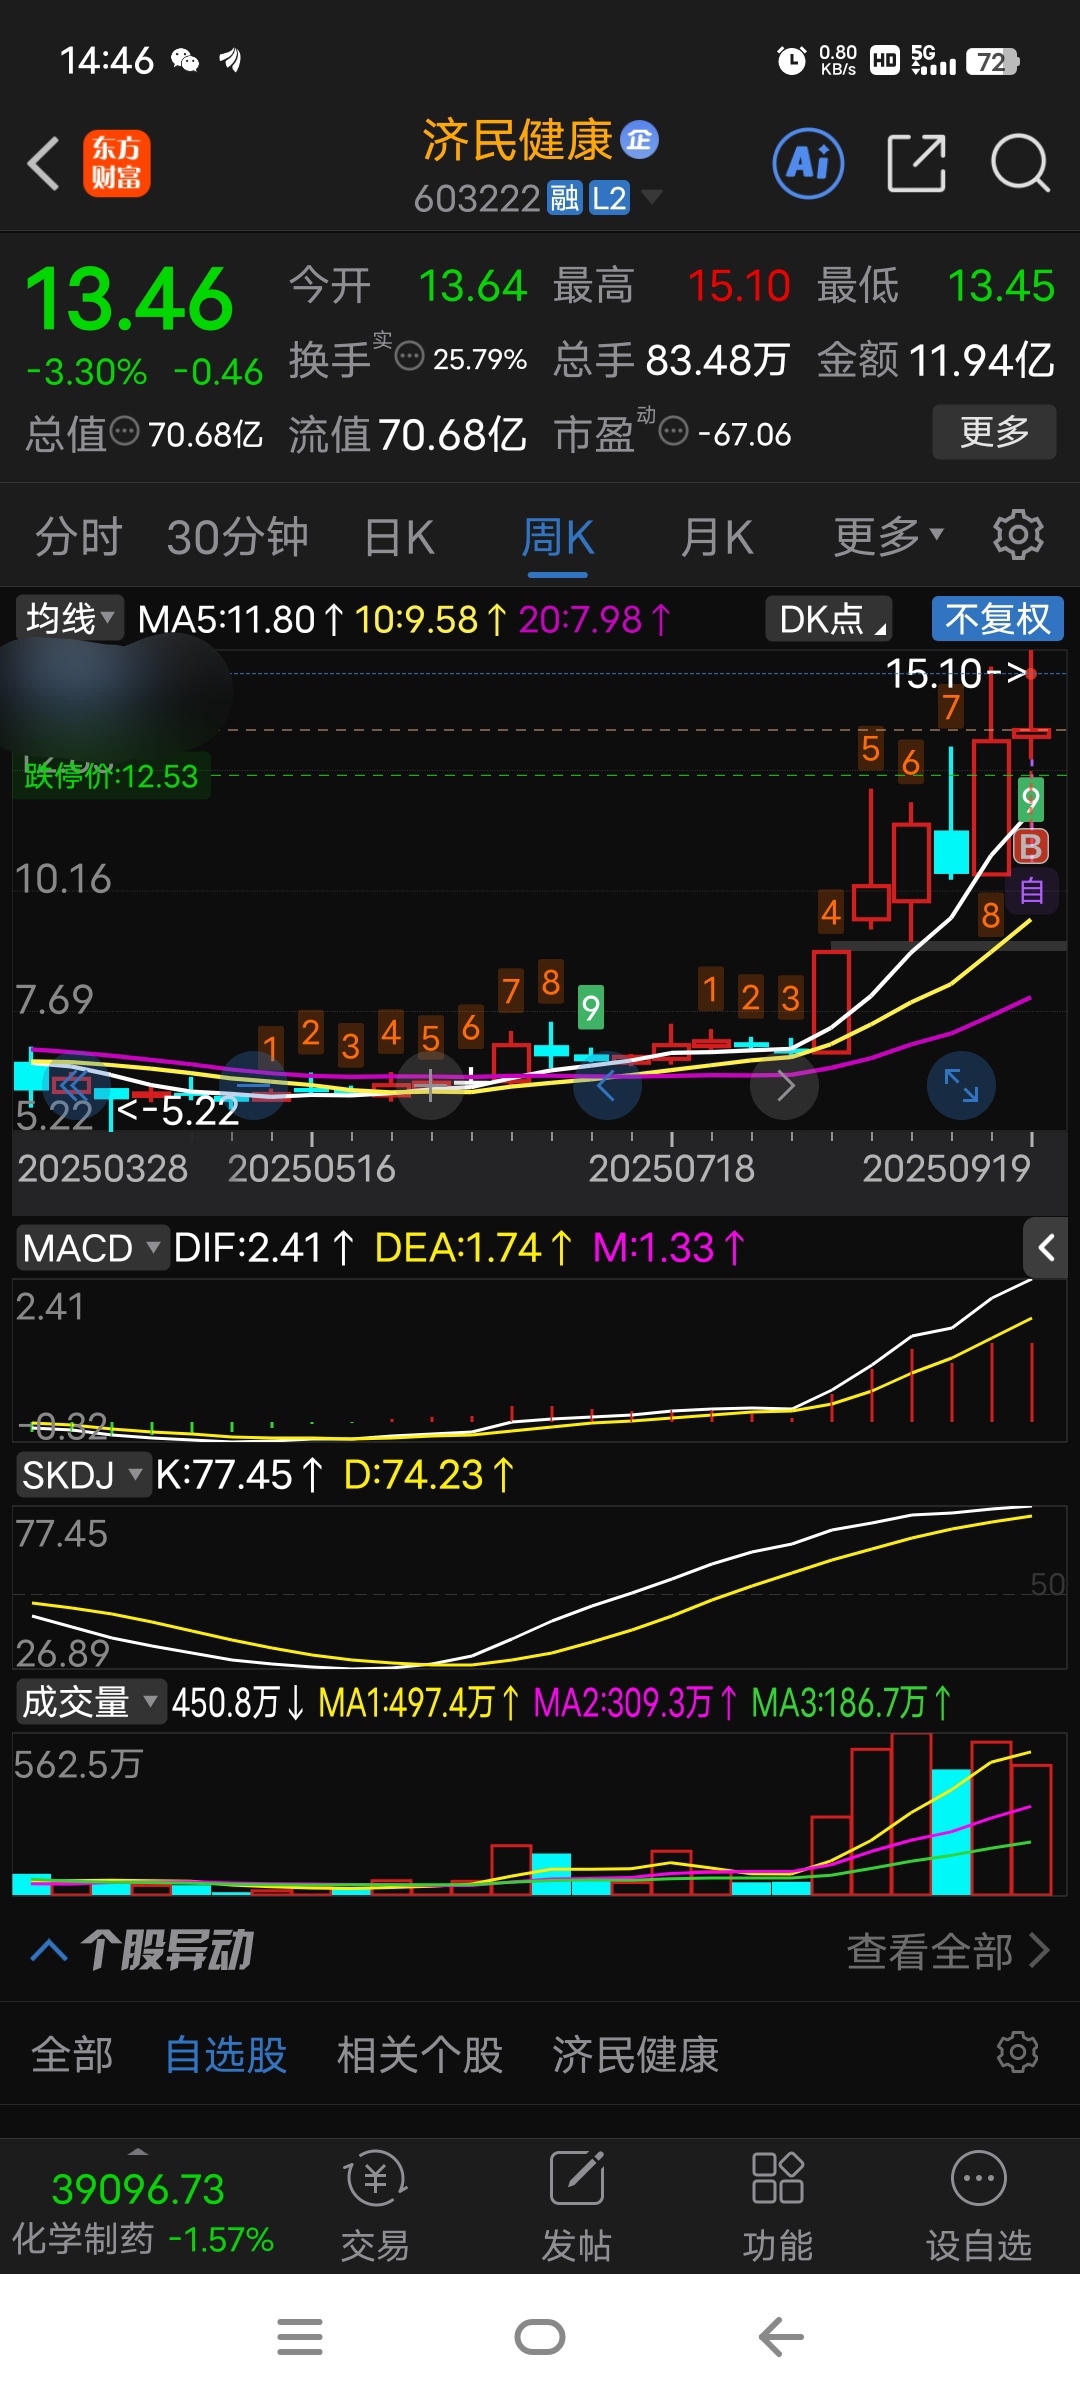Tap the DIF:2.41 value
Viewport: 1080px width, 2400px height.
[x=264, y=1248]
